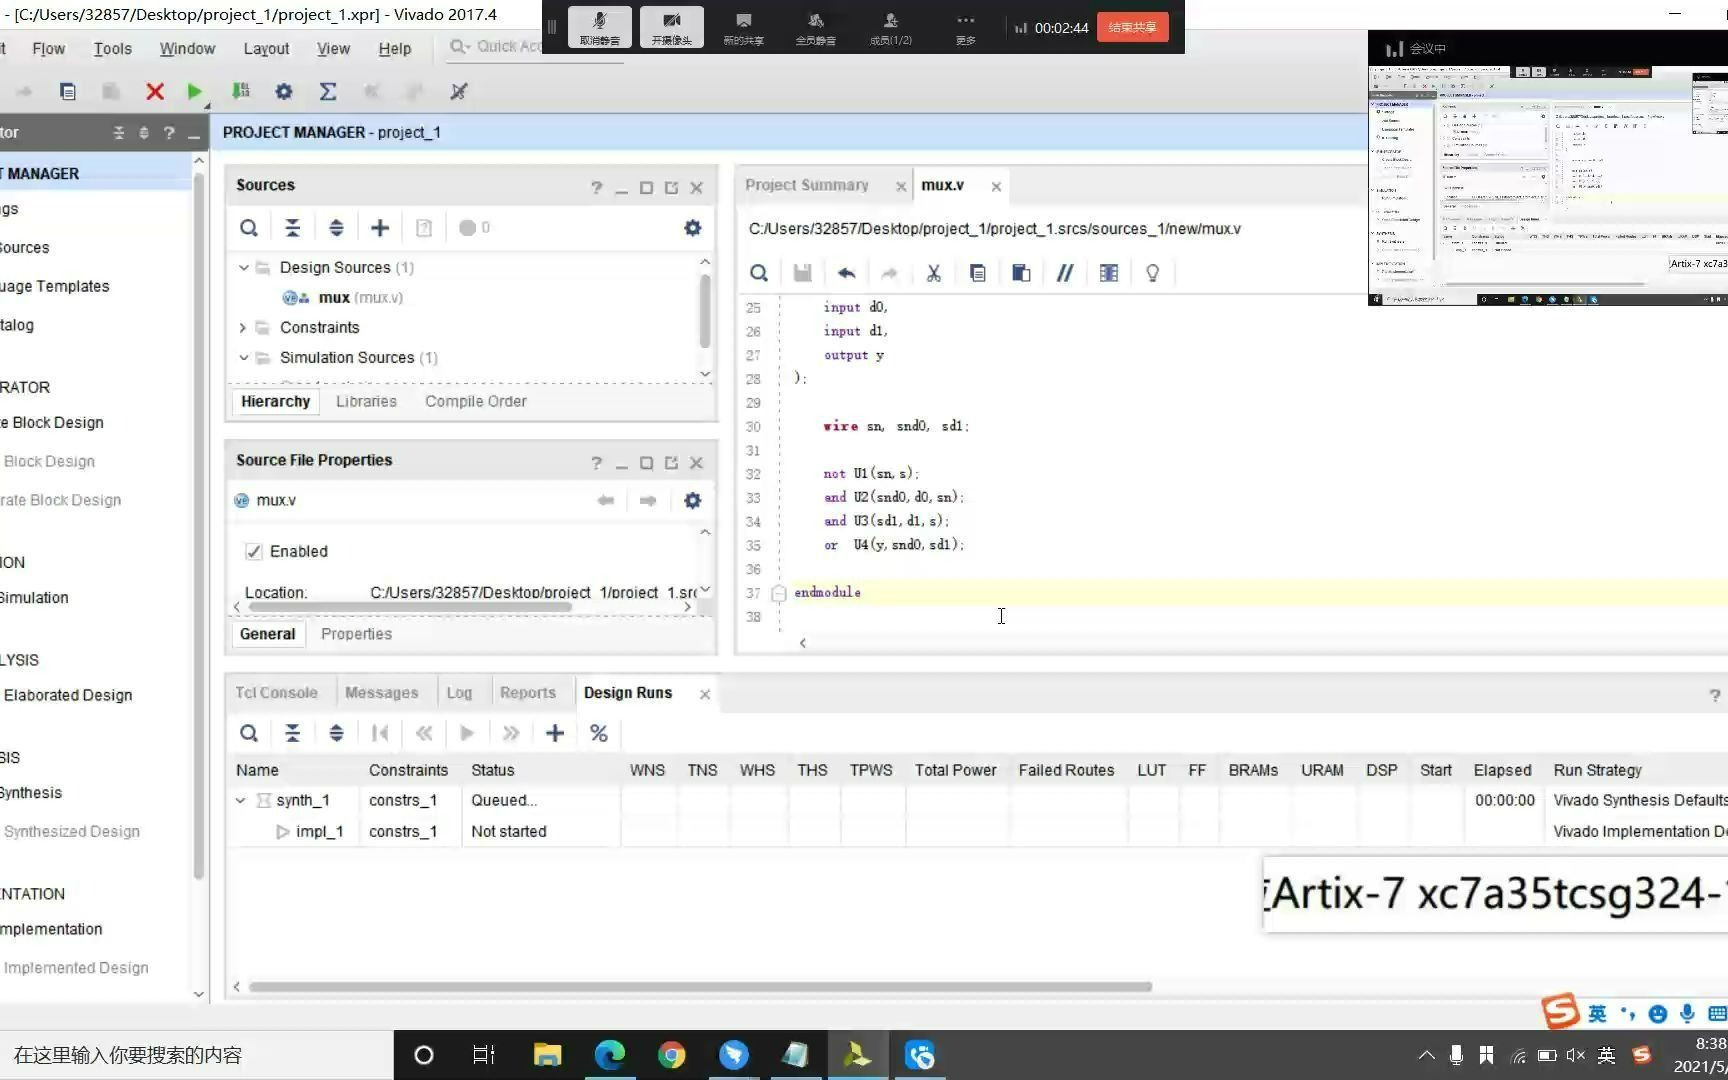Image resolution: width=1728 pixels, height=1080 pixels.
Task: Click the search icon in Sources panel
Action: (249, 228)
